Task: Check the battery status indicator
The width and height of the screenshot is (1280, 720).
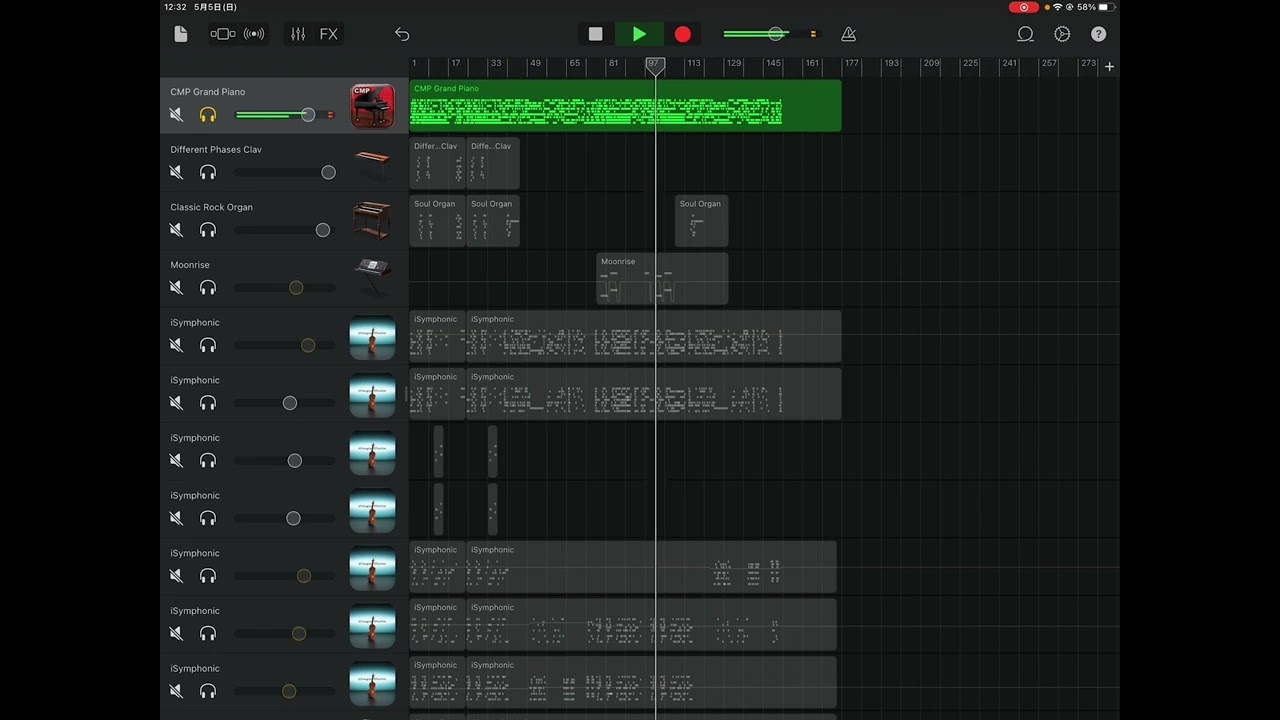Action: pos(1104,7)
